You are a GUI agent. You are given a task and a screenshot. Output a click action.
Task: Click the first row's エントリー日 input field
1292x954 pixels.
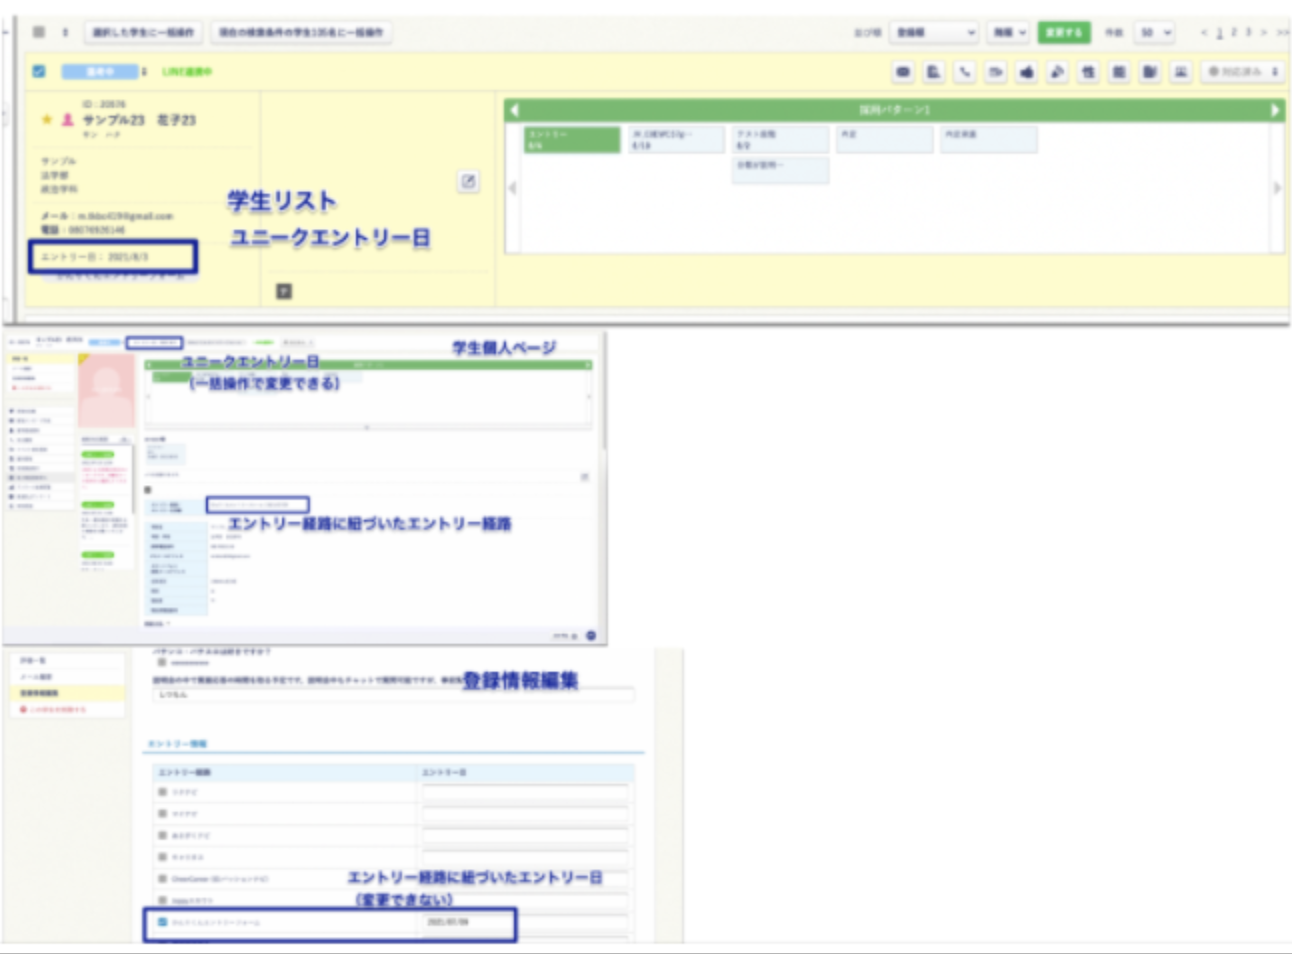pos(525,792)
